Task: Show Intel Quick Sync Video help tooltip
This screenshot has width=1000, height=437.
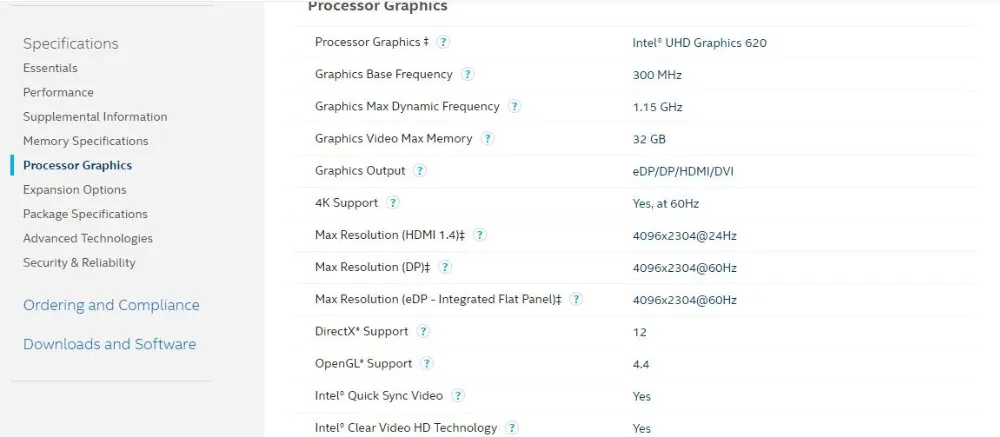Action: (457, 396)
